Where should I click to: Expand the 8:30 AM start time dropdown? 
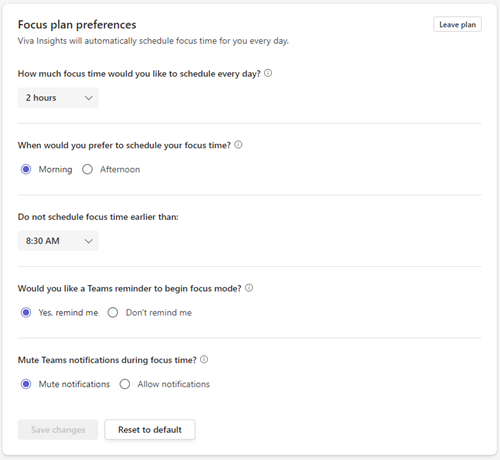[x=58, y=241]
